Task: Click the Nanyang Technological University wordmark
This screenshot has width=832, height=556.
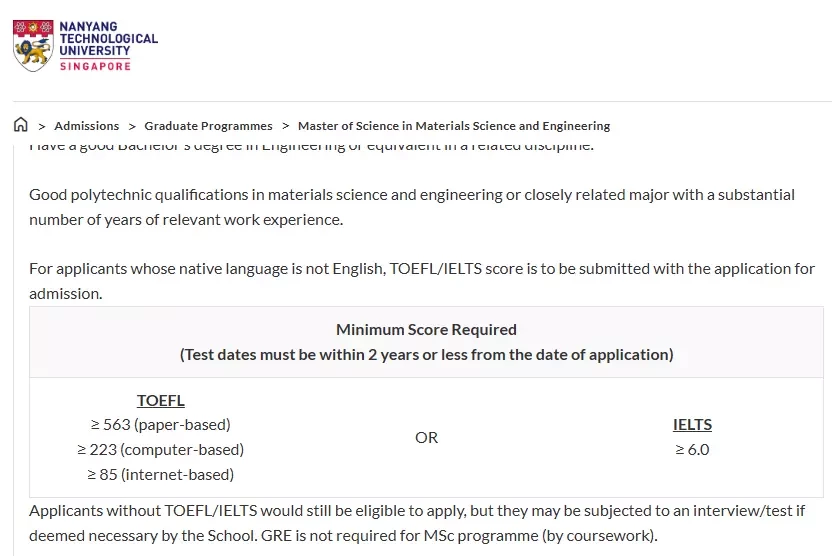Action: 108,39
